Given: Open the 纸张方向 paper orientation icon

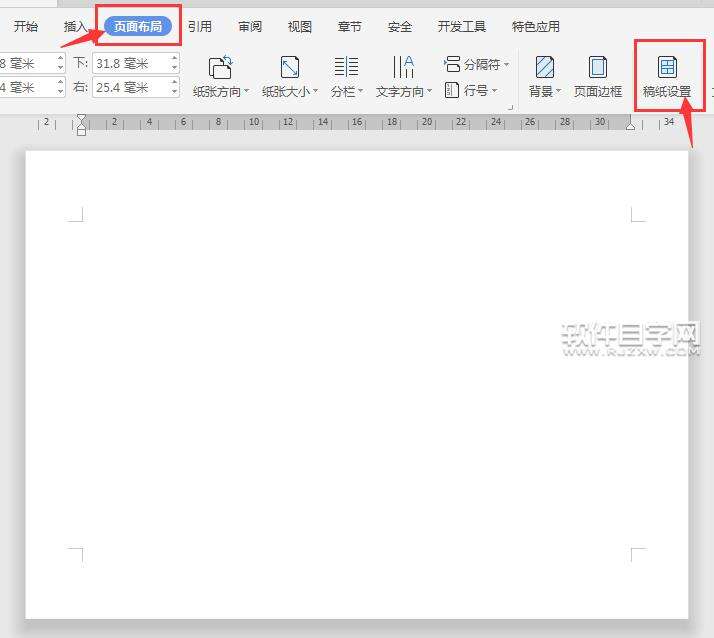Looking at the screenshot, I should [221, 67].
